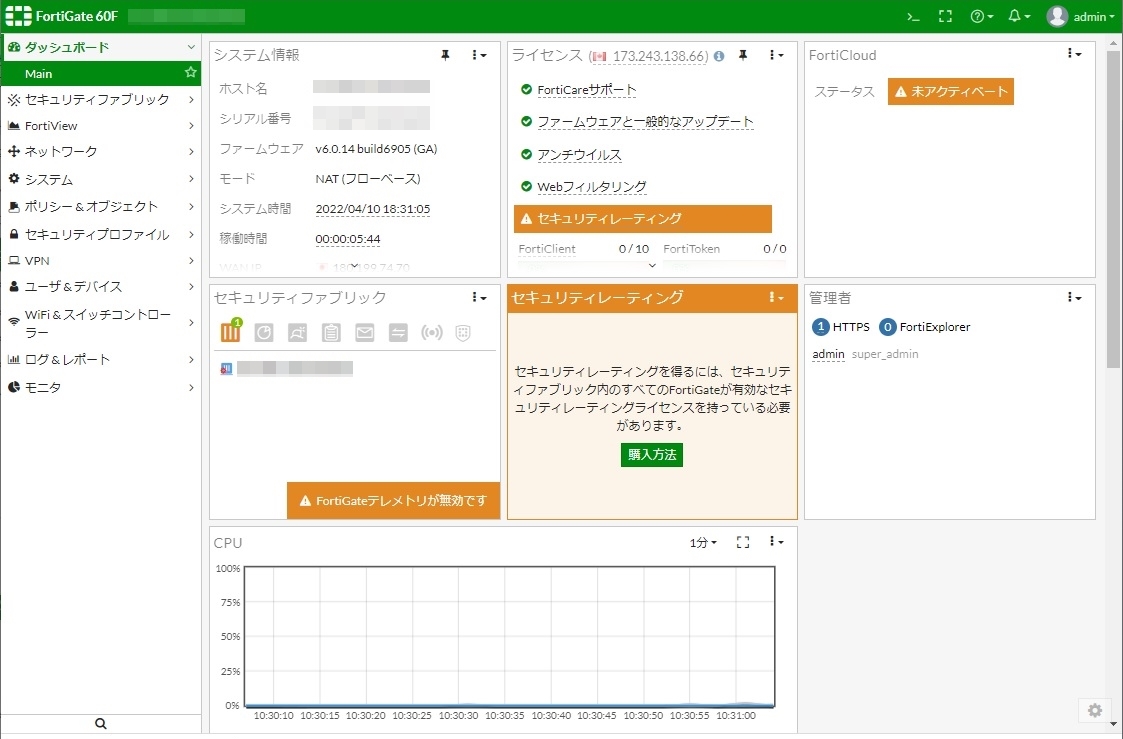Toggle favorite star next to Main

click(x=191, y=73)
